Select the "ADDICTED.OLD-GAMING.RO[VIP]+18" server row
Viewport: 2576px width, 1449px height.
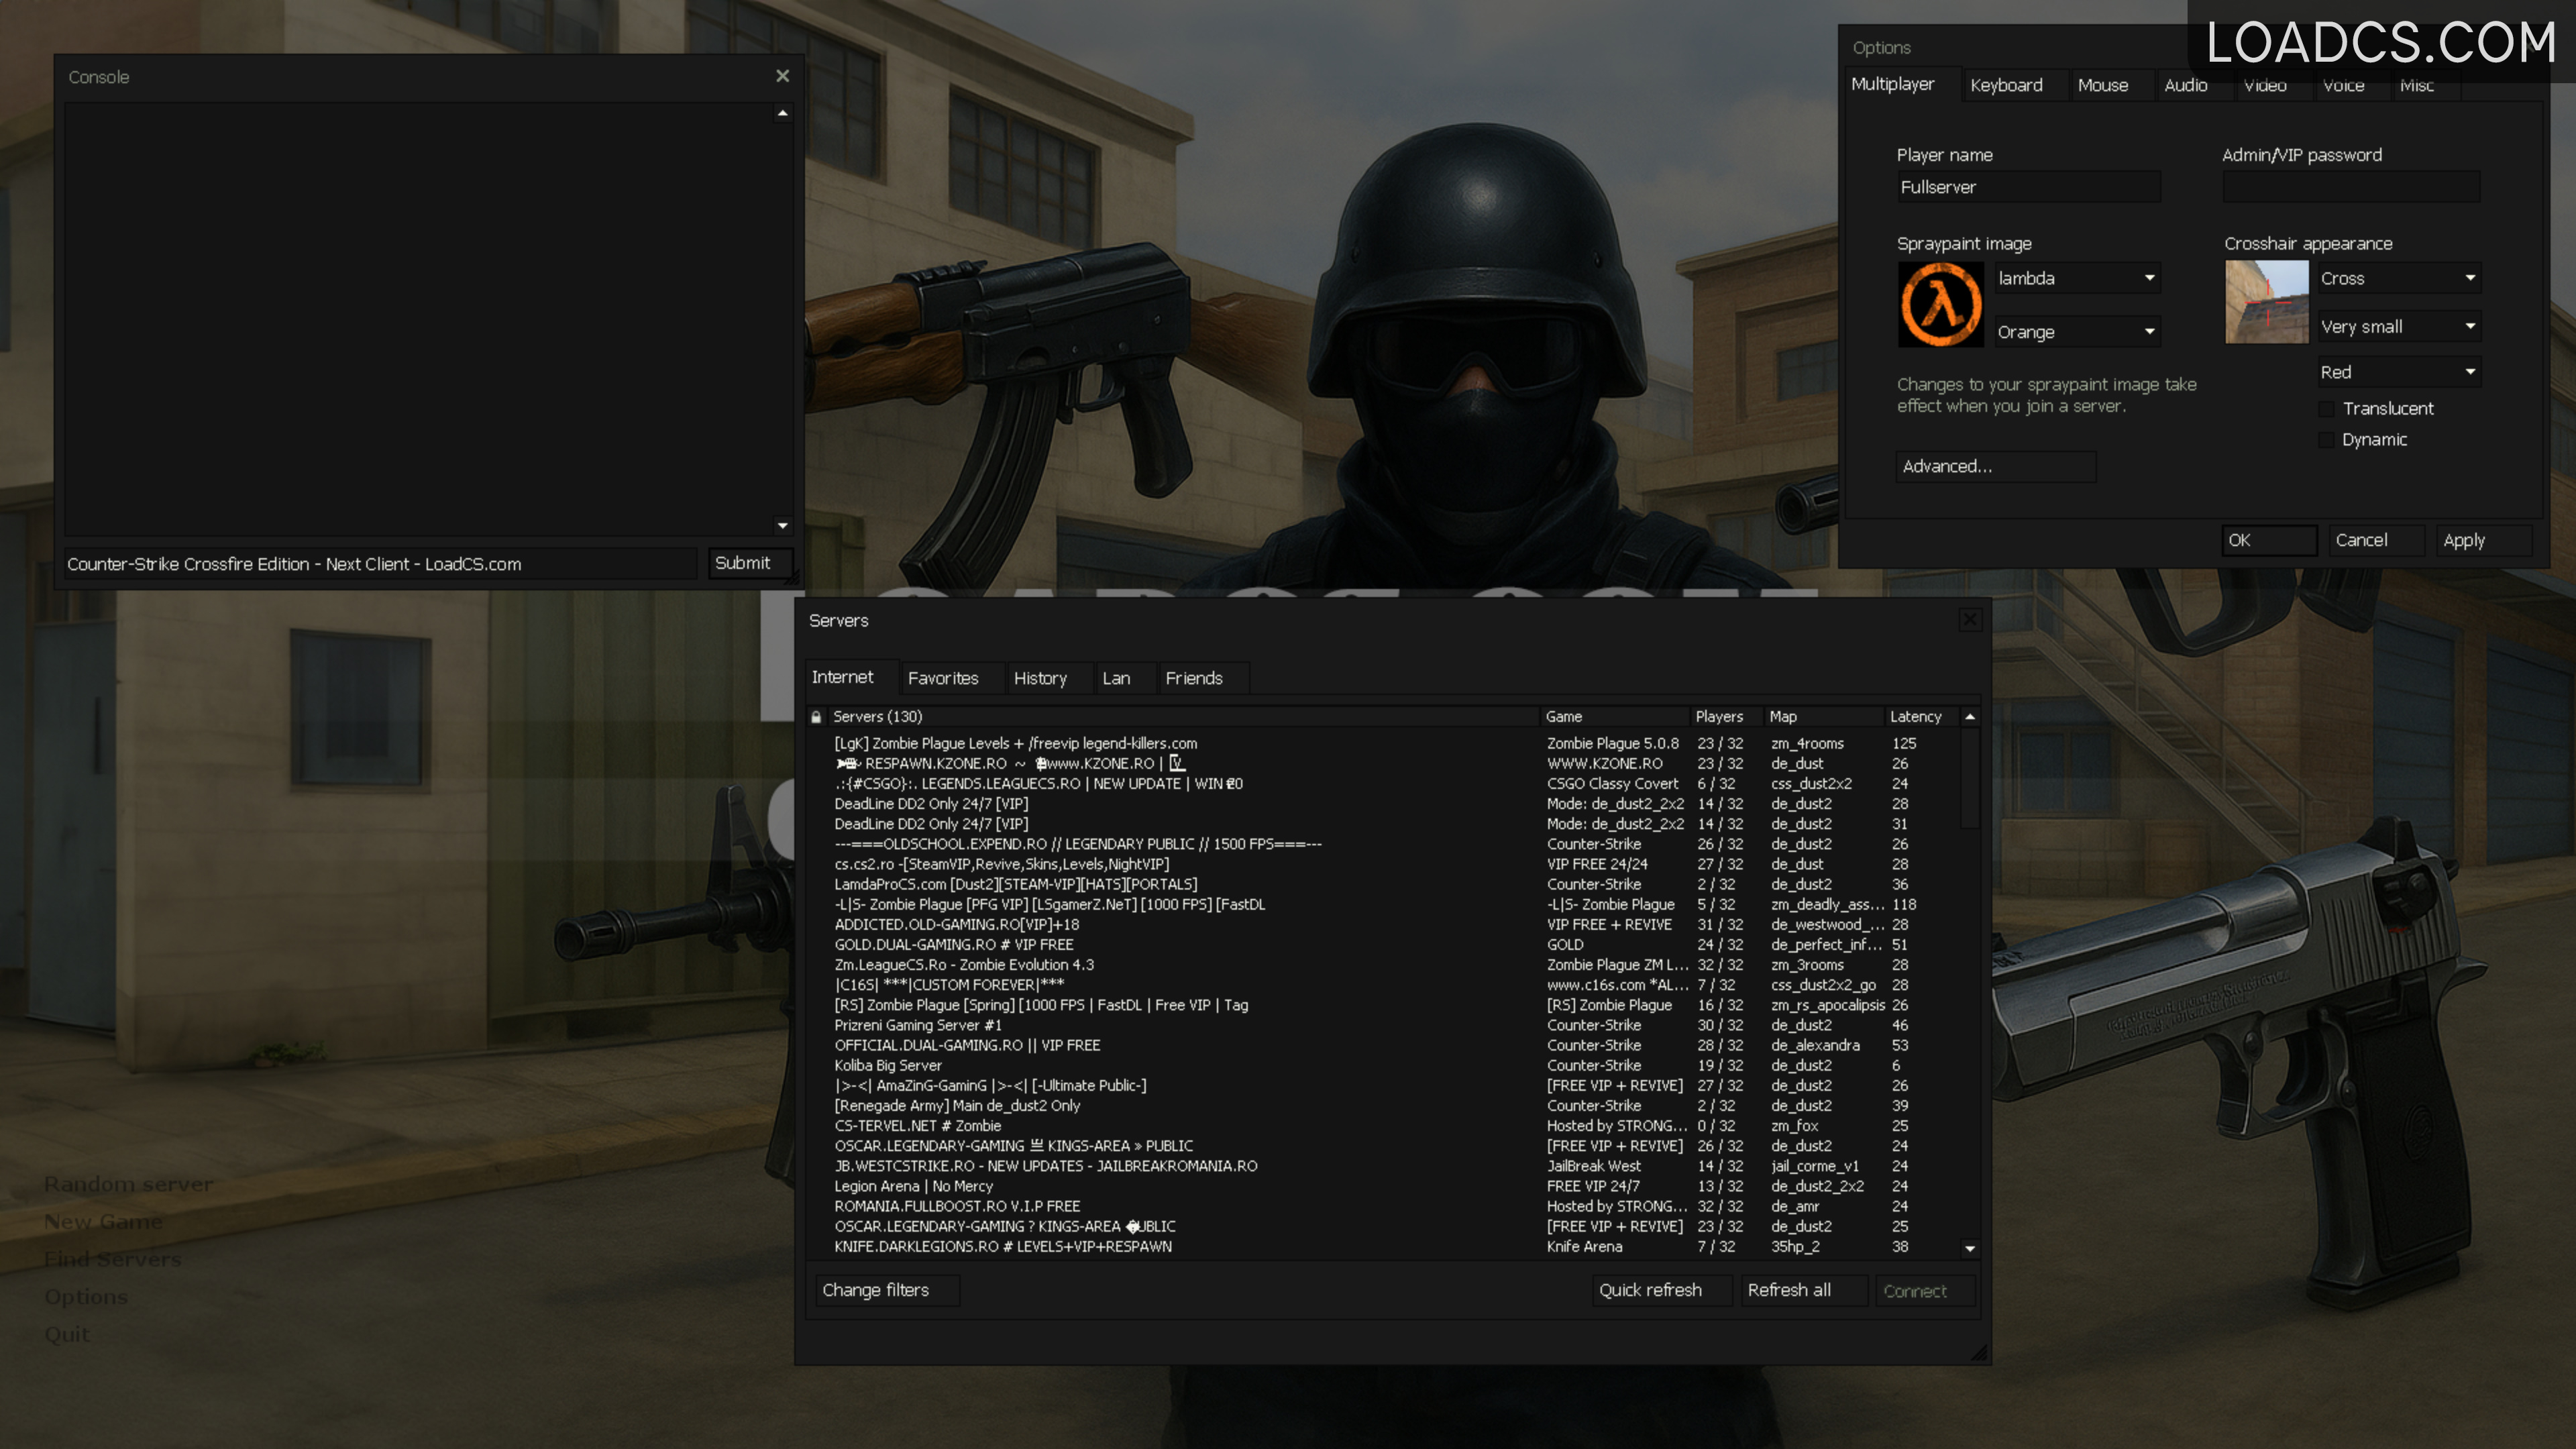[1384, 925]
